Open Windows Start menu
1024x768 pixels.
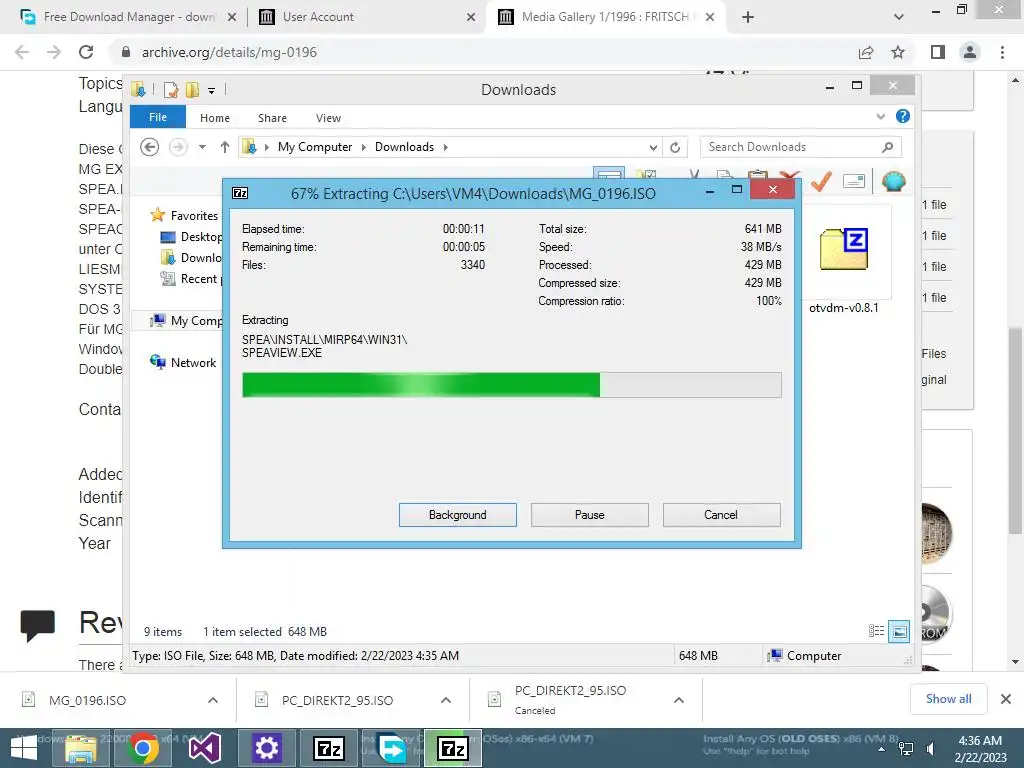tap(24, 748)
